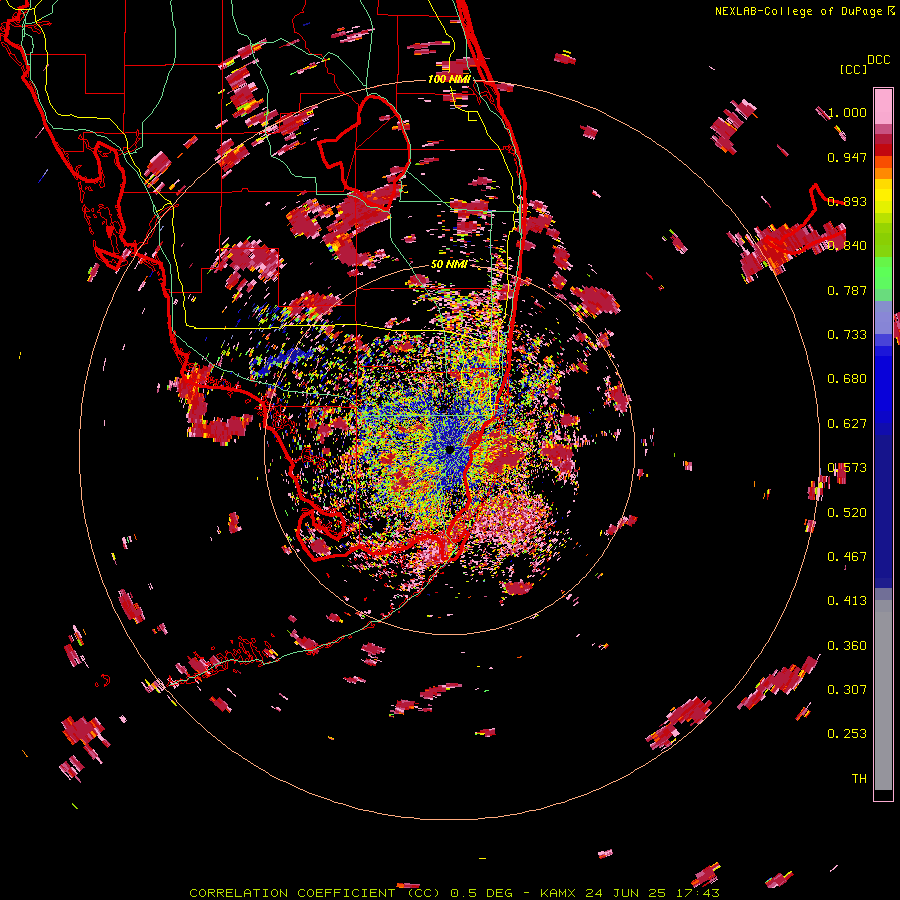This screenshot has height=900, width=900.
Task: Click the NEXLAB-College of DuPage header text
Action: point(798,11)
